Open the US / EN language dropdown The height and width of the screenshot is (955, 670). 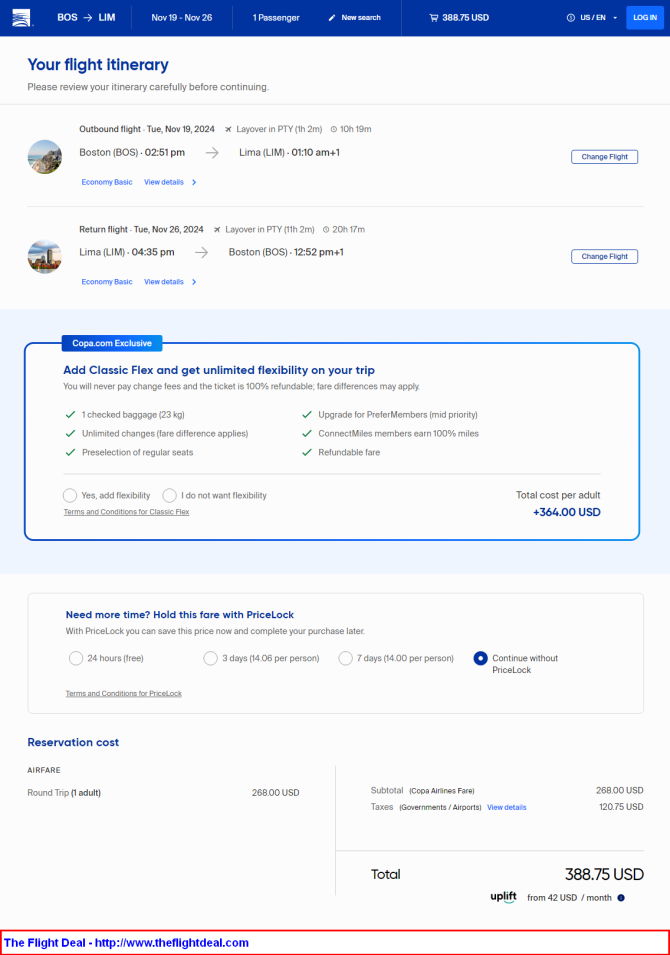click(598, 18)
